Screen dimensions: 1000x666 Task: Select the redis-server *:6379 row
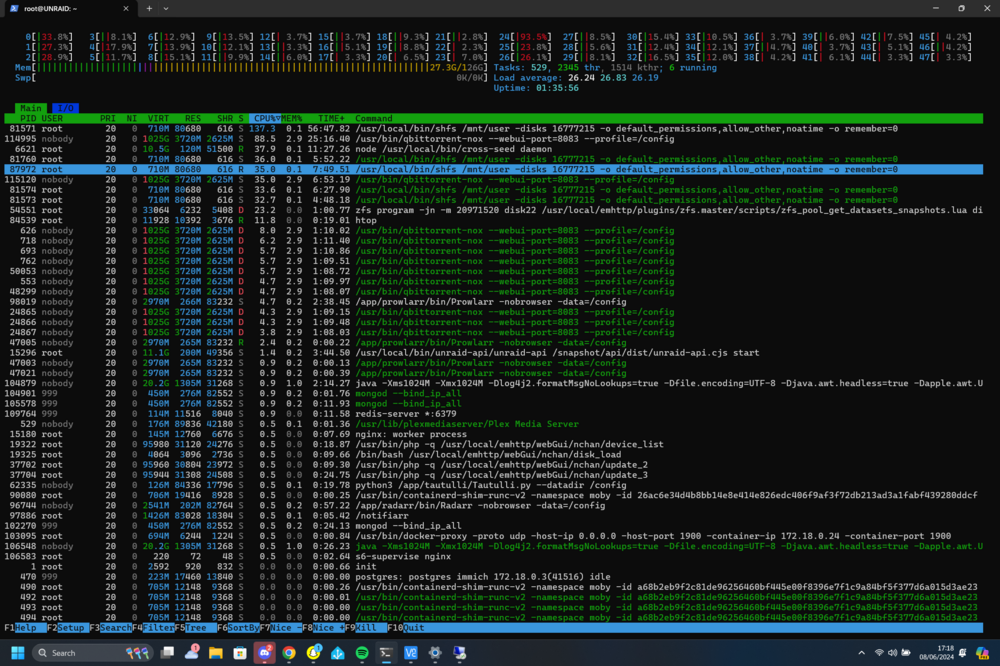click(x=493, y=413)
